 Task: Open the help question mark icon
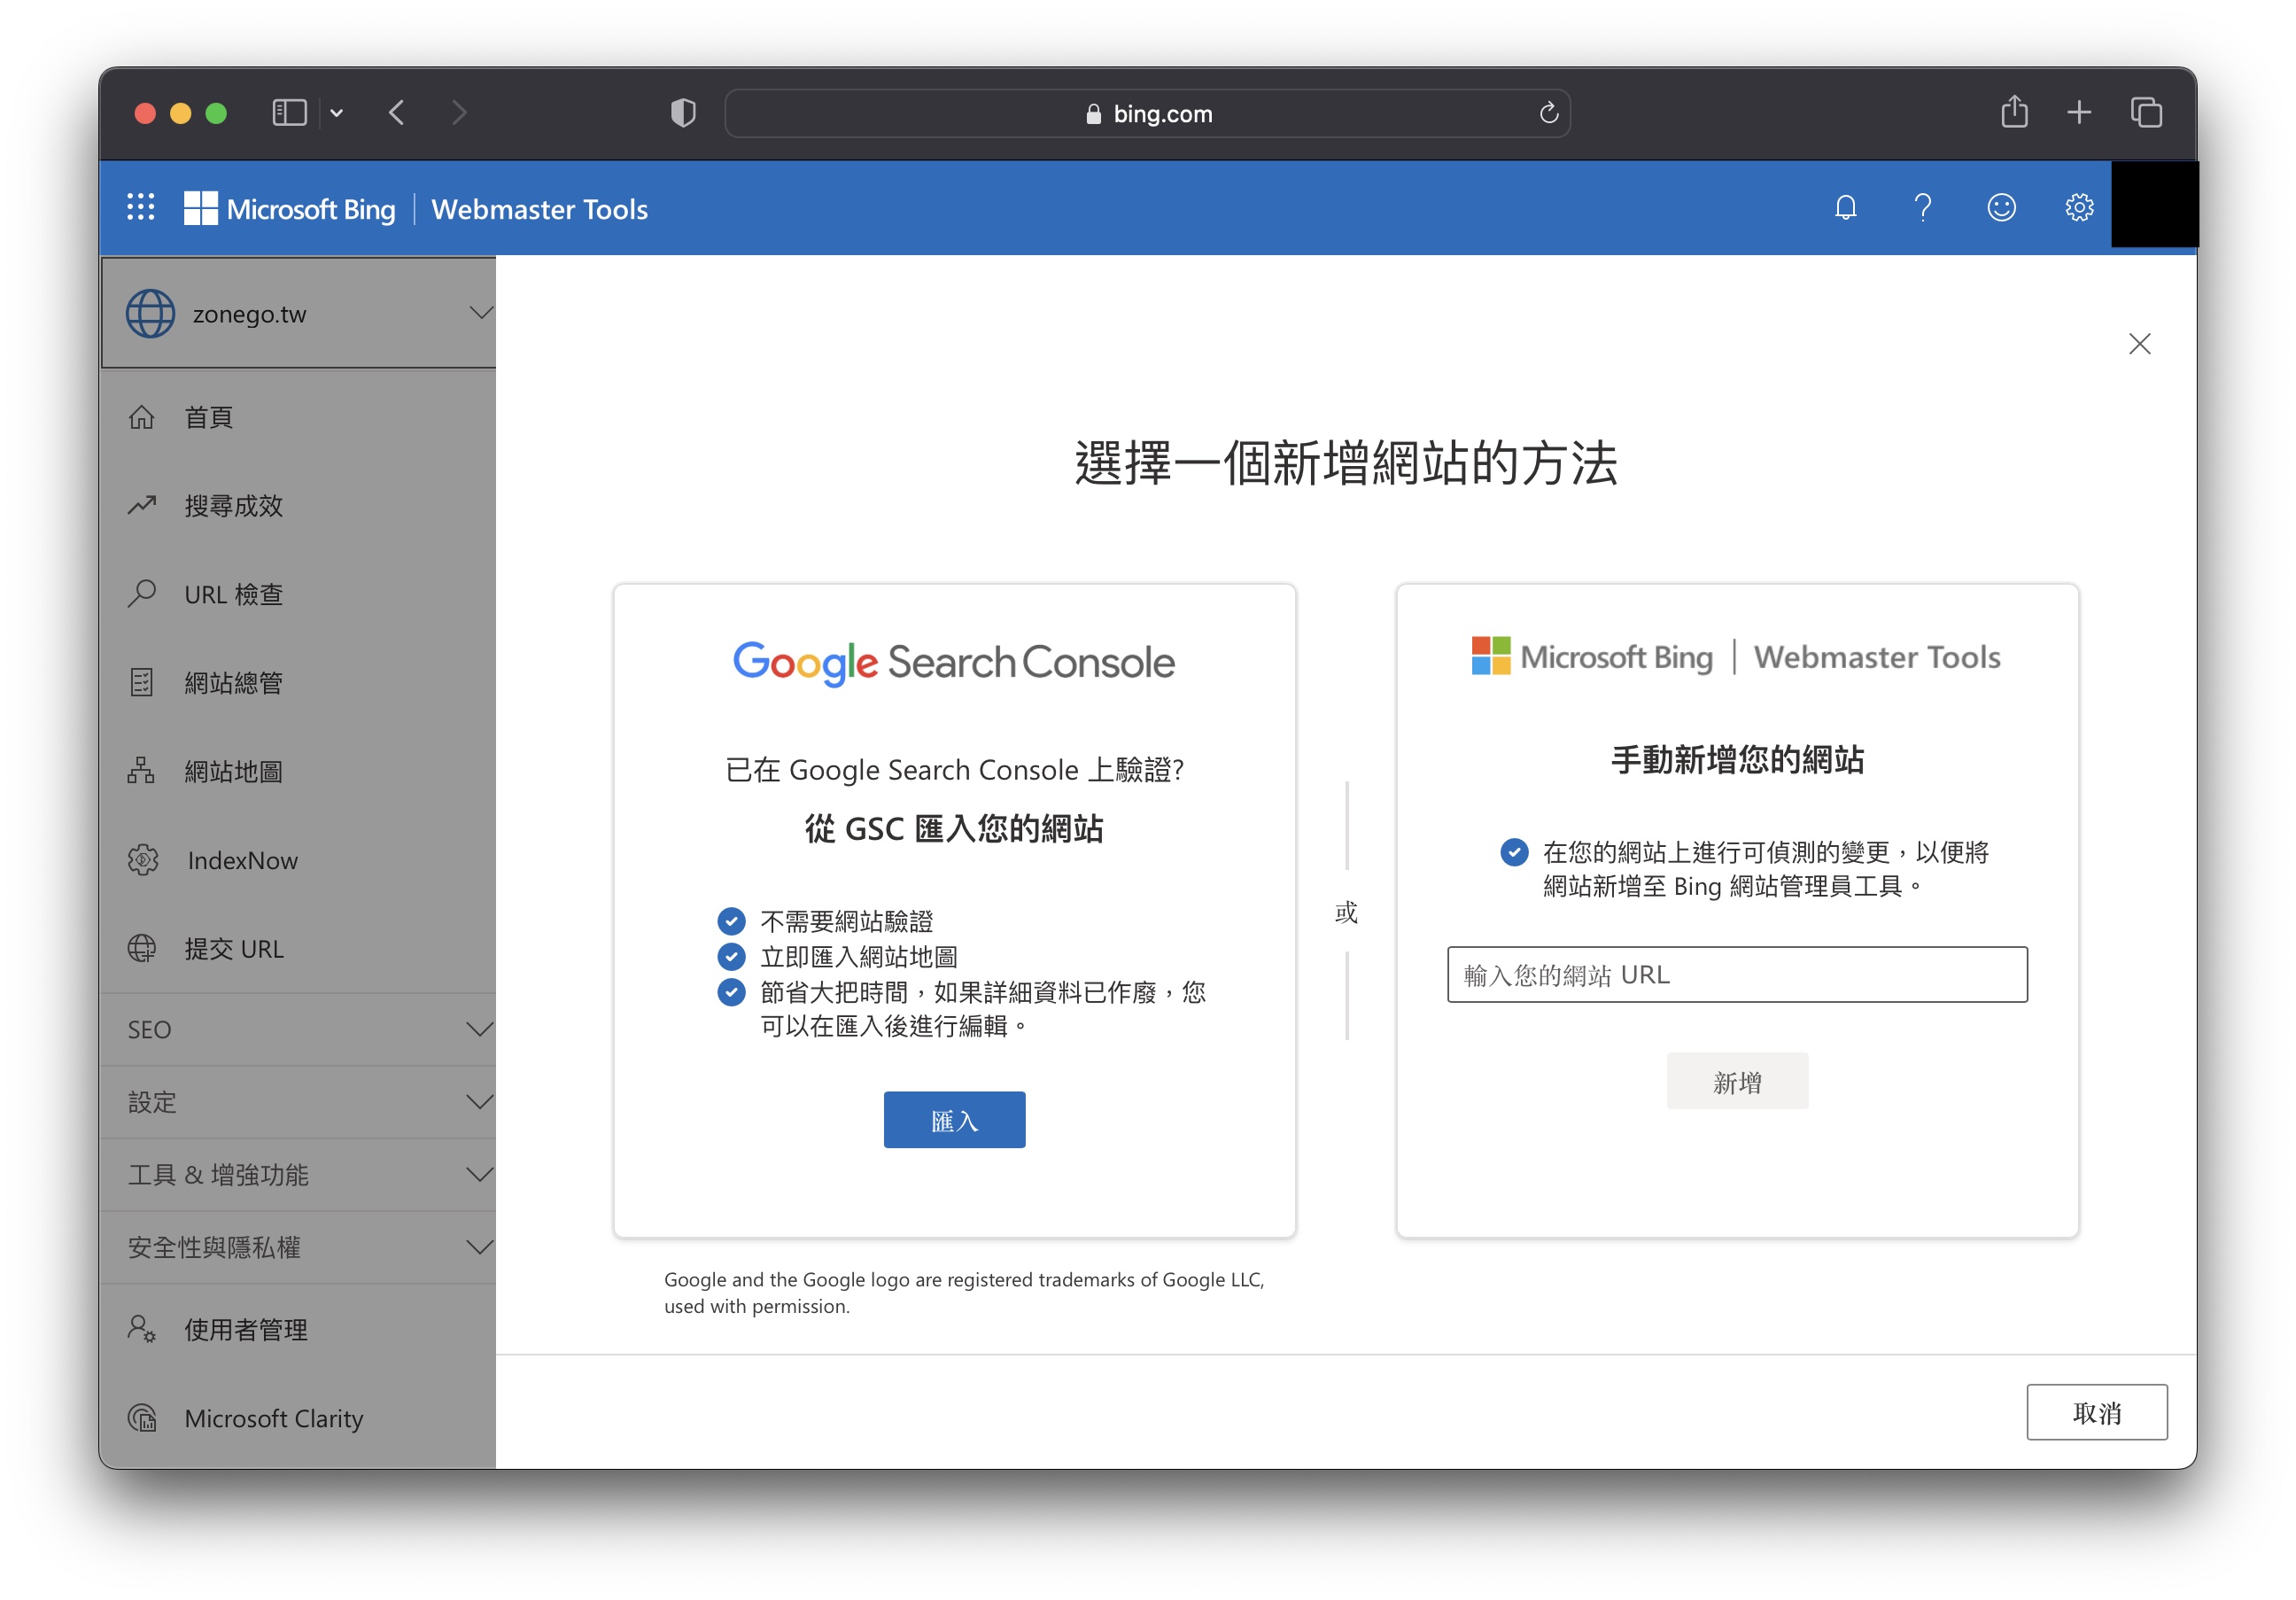pos(1922,208)
